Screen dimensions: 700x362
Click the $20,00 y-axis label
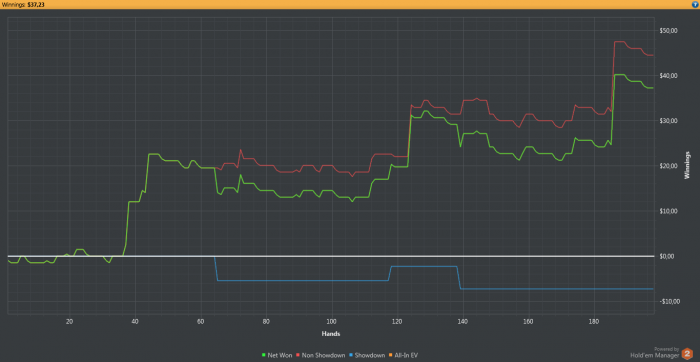669,166
